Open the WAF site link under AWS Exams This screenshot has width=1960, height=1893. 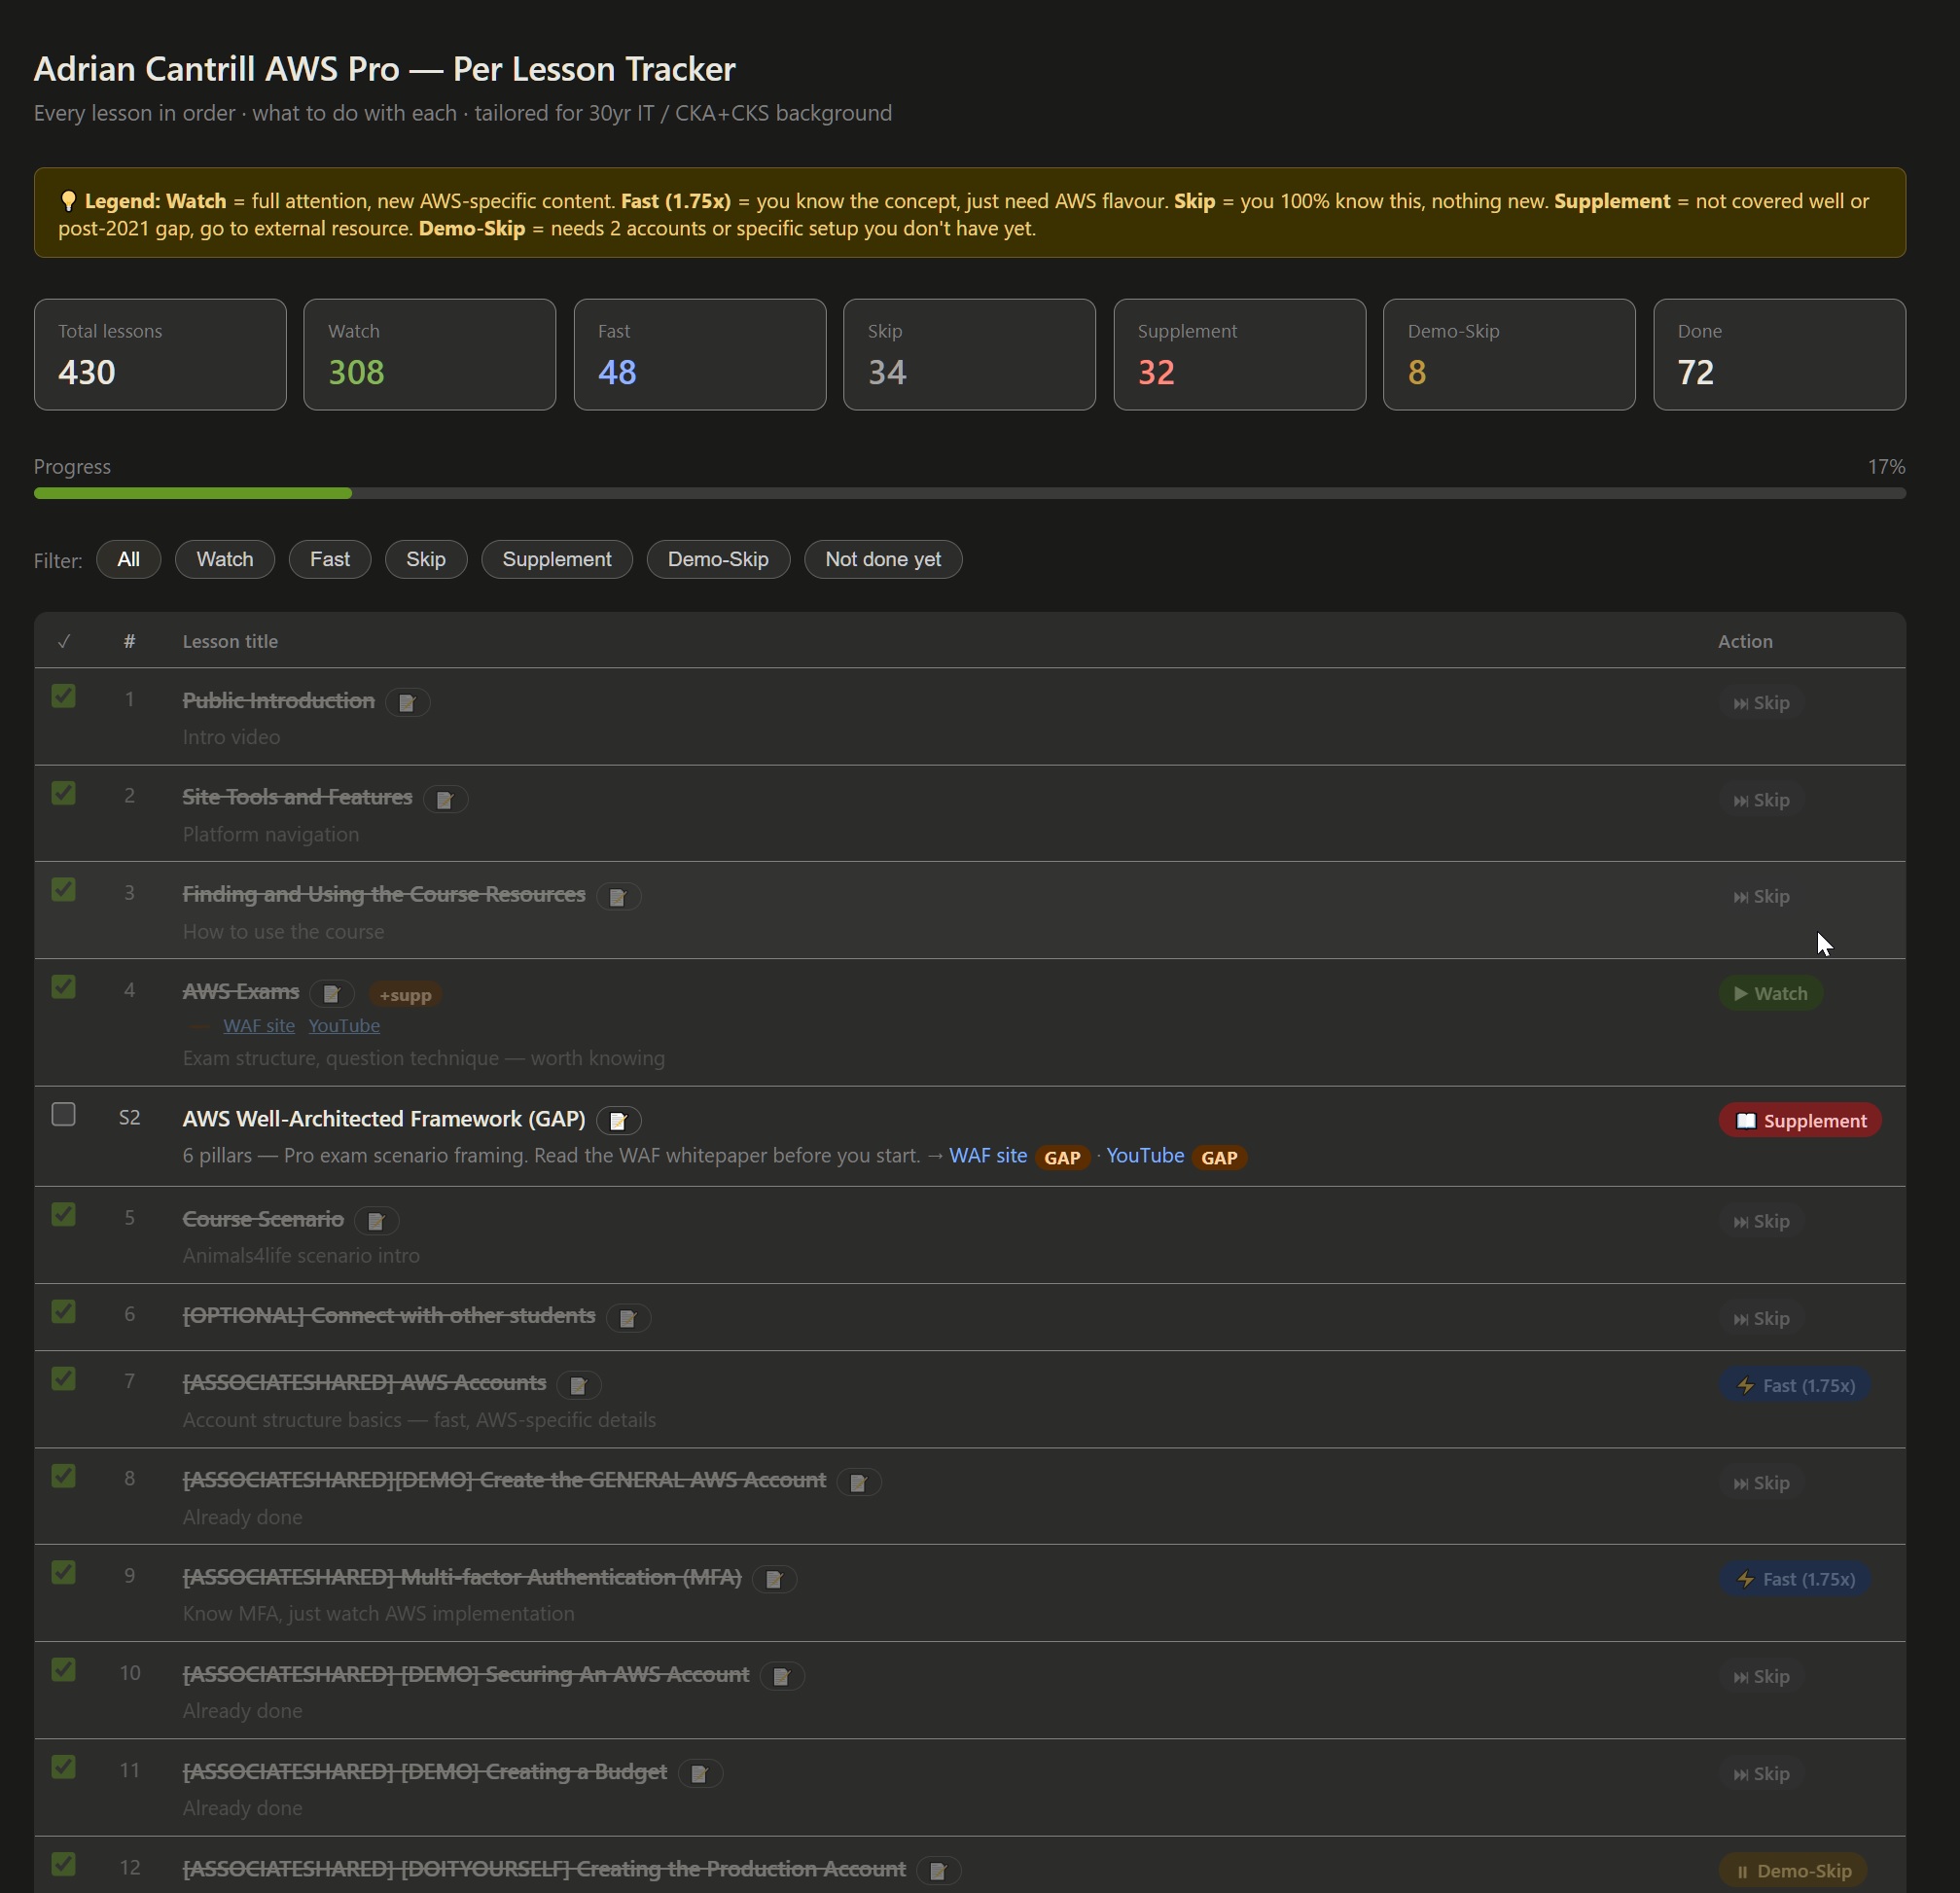pos(259,1026)
